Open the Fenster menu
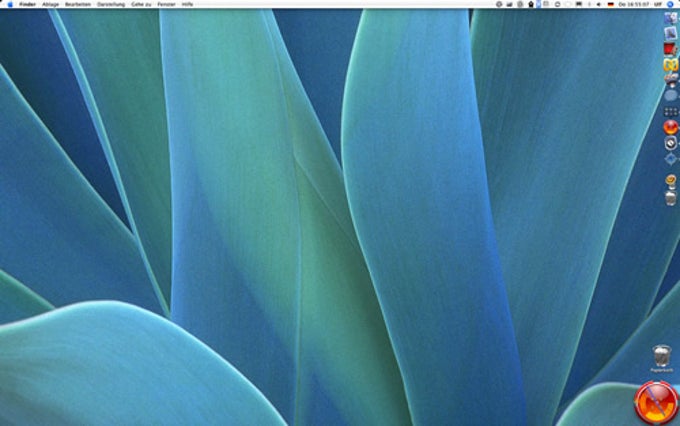Screen dimensions: 680x426 pyautogui.click(x=166, y=4)
